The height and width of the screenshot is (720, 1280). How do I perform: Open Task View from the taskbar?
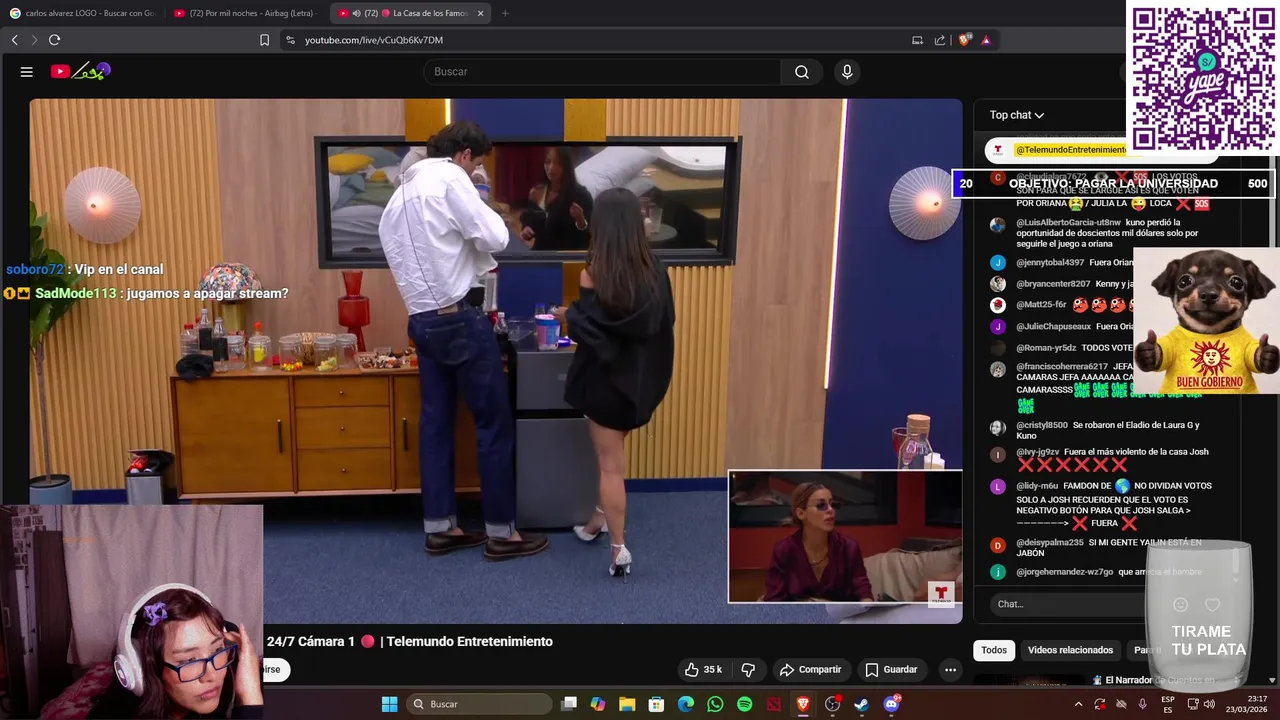click(569, 704)
